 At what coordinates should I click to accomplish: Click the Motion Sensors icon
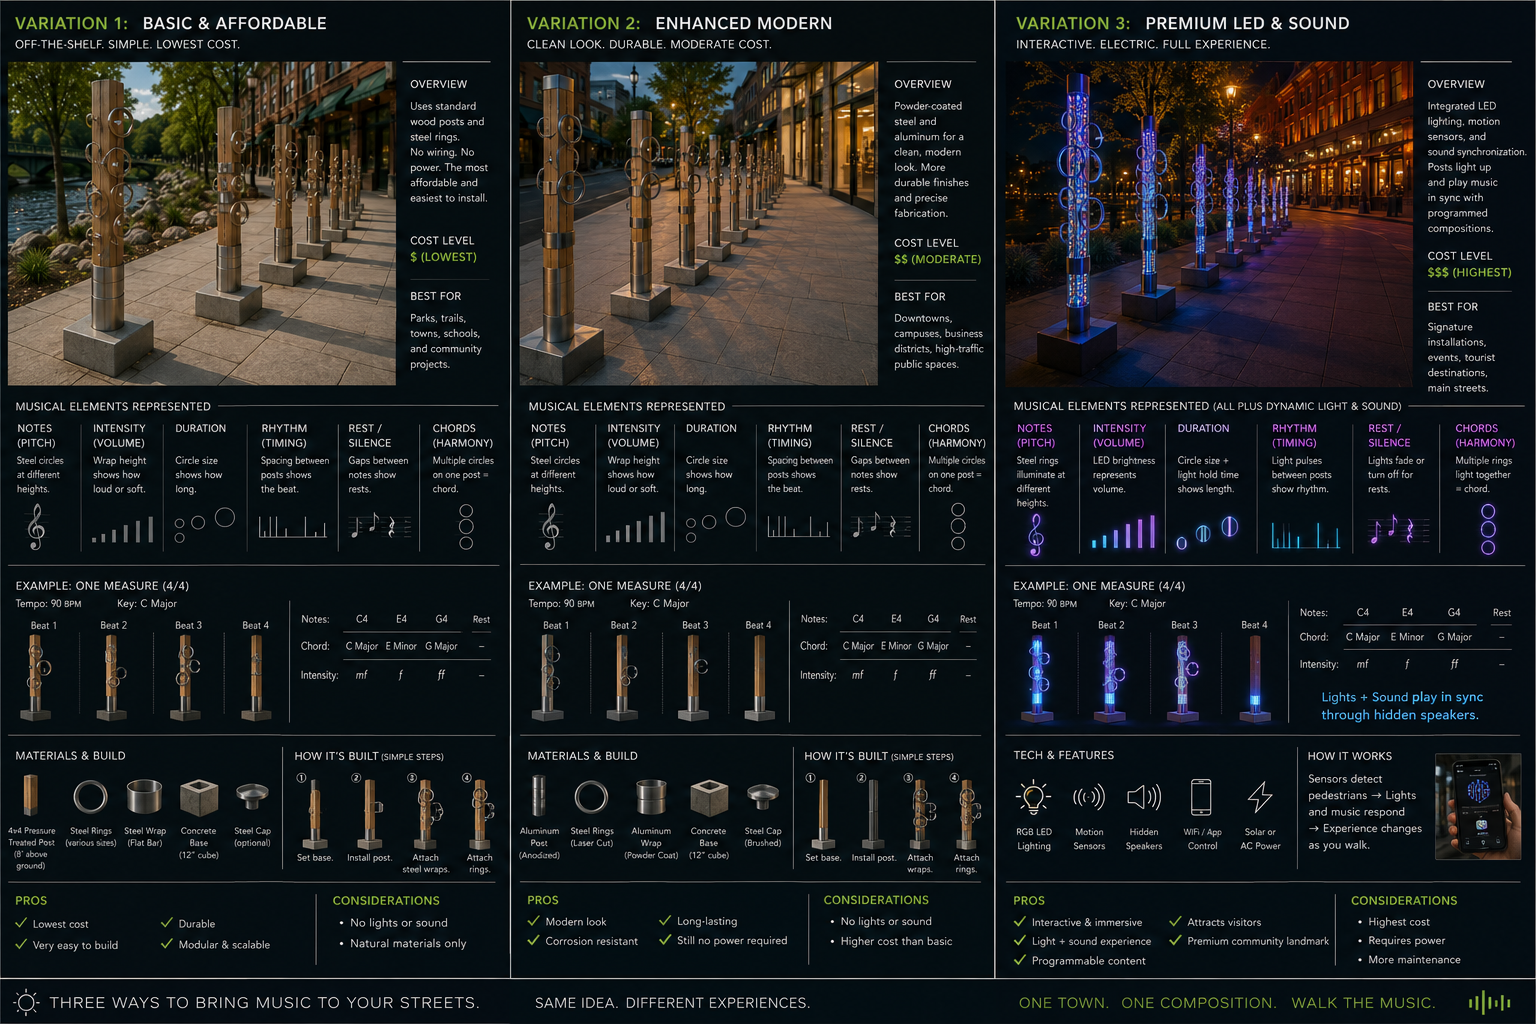(1089, 797)
